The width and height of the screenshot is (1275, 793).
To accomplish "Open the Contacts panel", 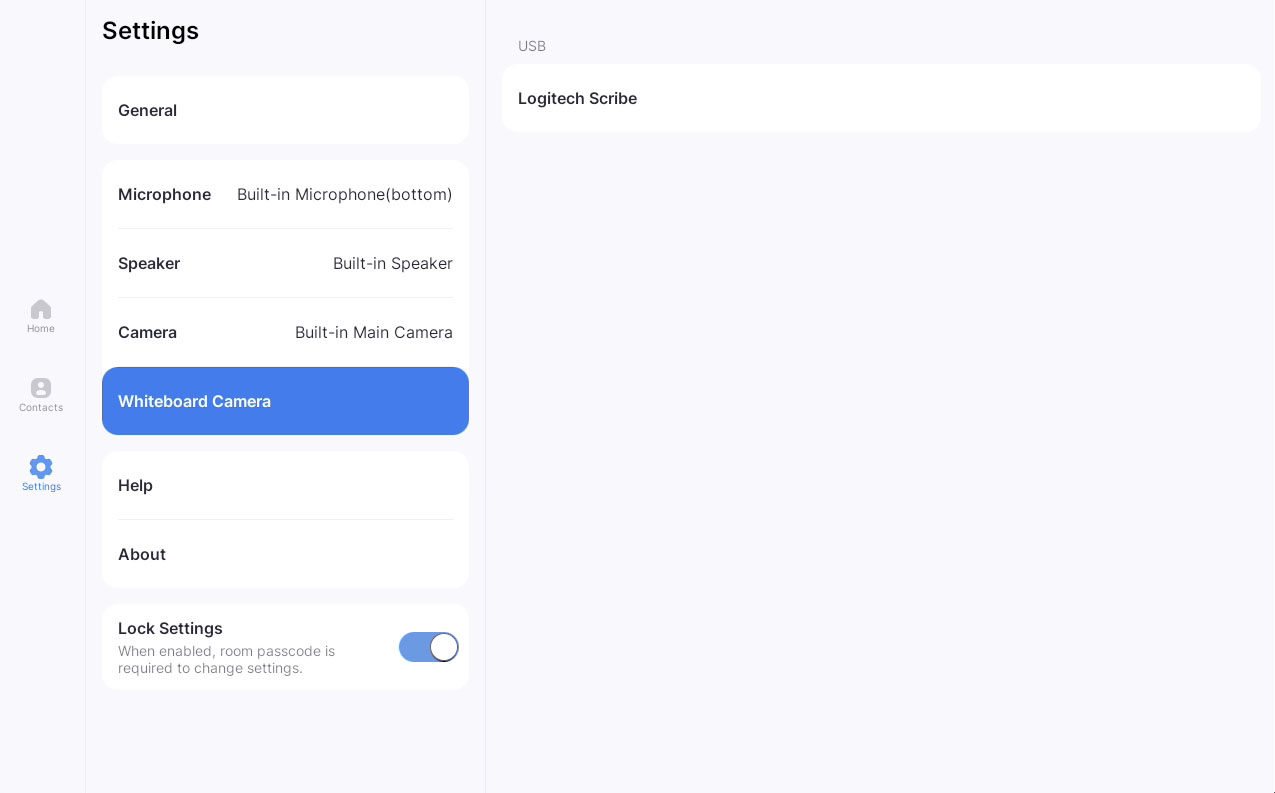I will (41, 395).
